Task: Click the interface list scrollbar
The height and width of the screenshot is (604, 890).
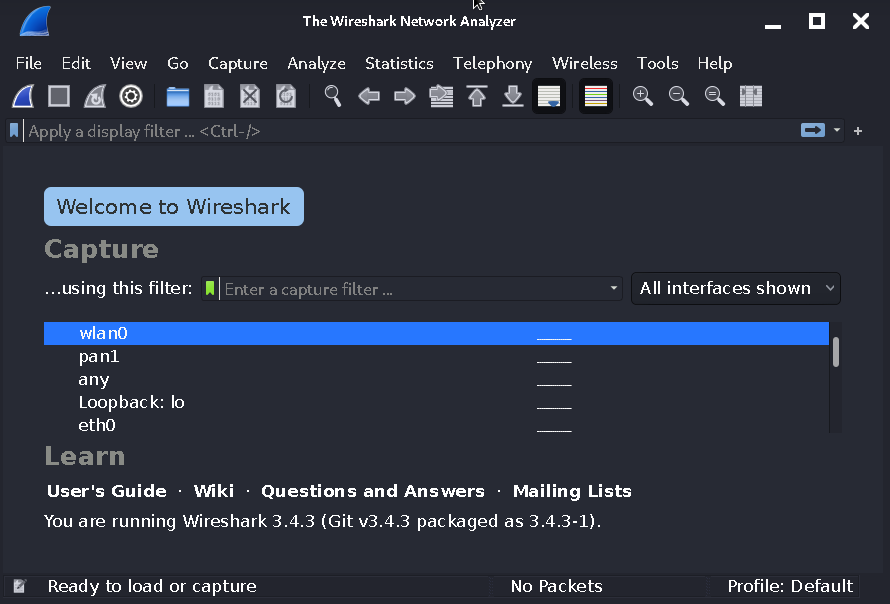Action: (835, 352)
